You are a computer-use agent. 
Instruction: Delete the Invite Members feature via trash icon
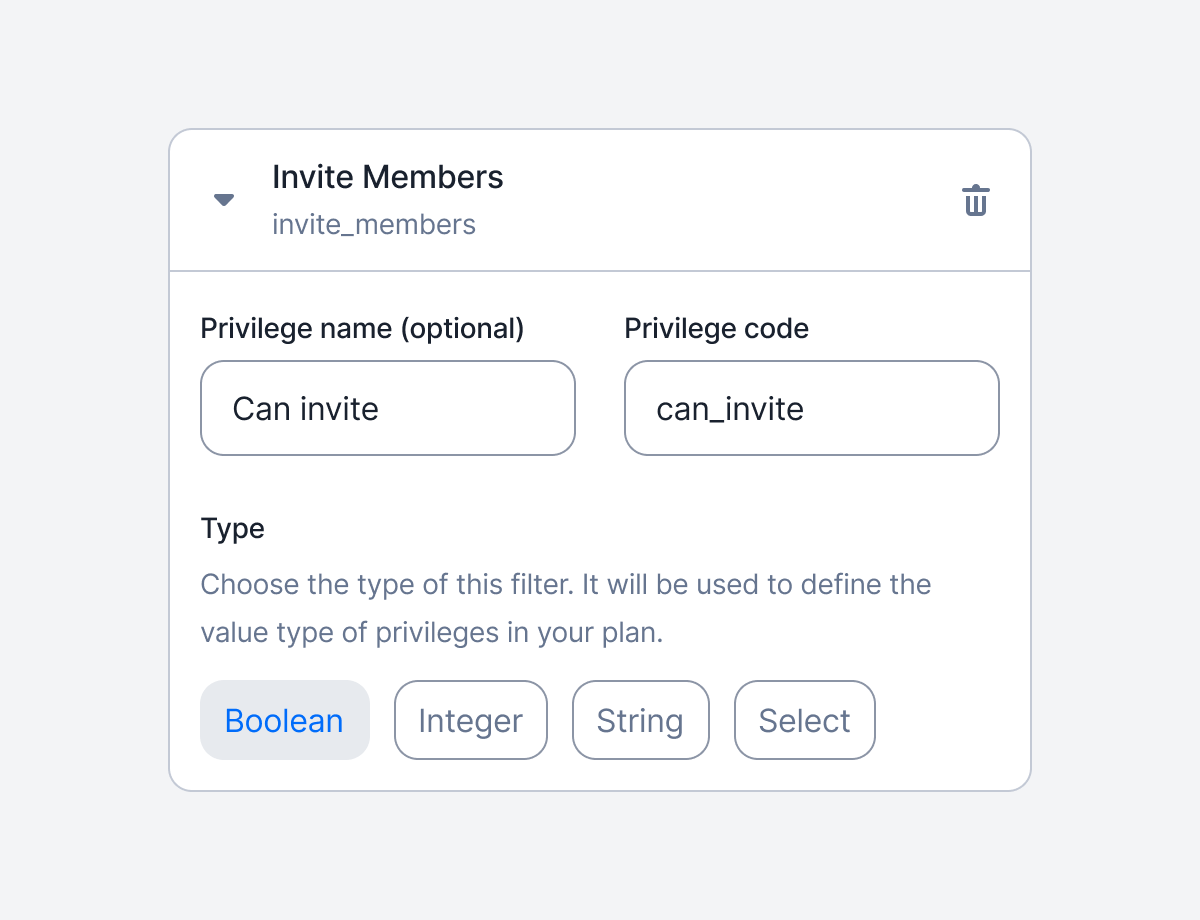point(976,200)
